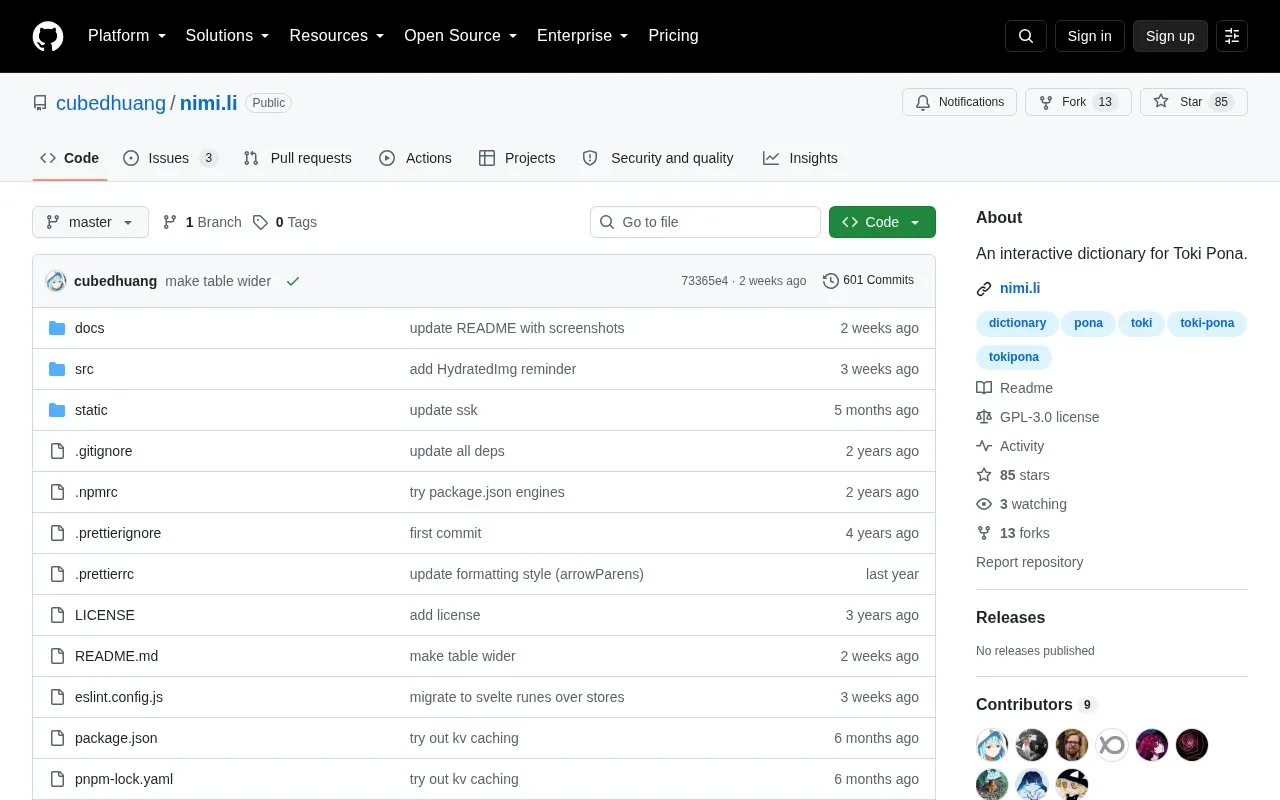Select the toki-pona topic tag
This screenshot has width=1280, height=800.
(x=1207, y=323)
